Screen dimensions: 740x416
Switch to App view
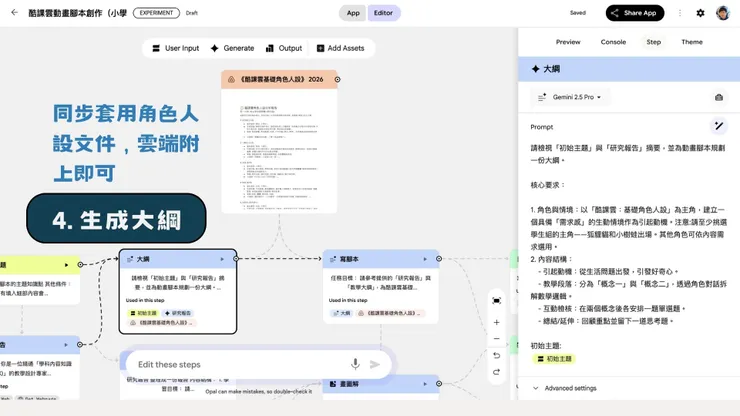pyautogui.click(x=353, y=13)
